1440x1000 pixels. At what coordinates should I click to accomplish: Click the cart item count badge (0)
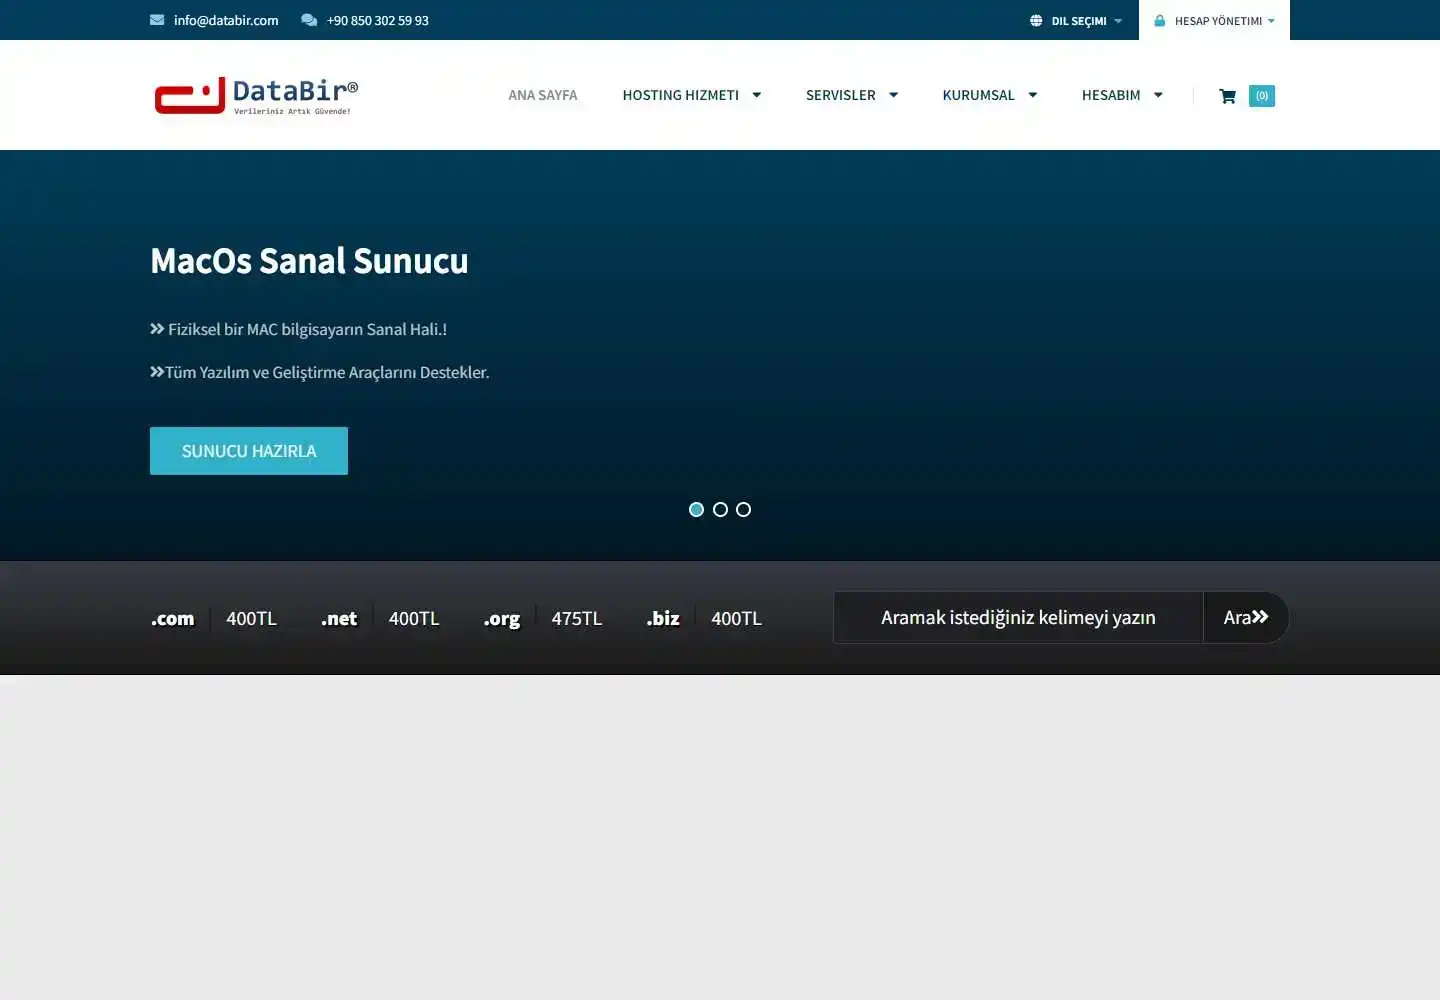pyautogui.click(x=1262, y=96)
